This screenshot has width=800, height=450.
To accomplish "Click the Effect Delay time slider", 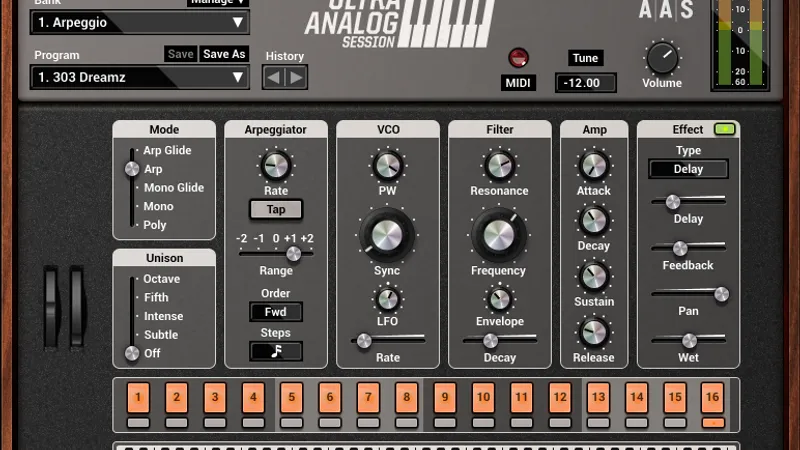I will (688, 202).
